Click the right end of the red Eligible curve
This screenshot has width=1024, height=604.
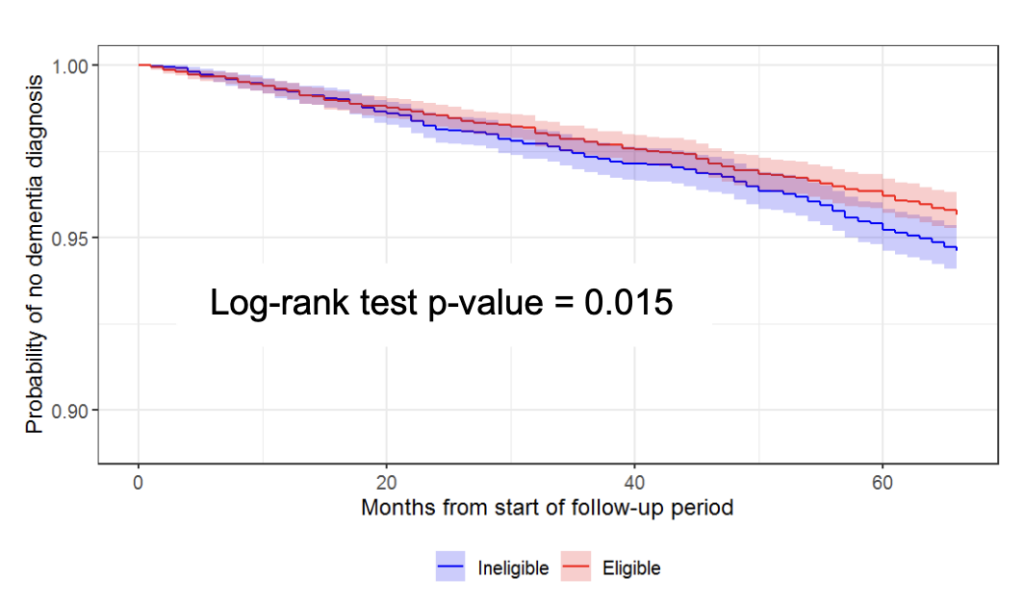click(957, 212)
